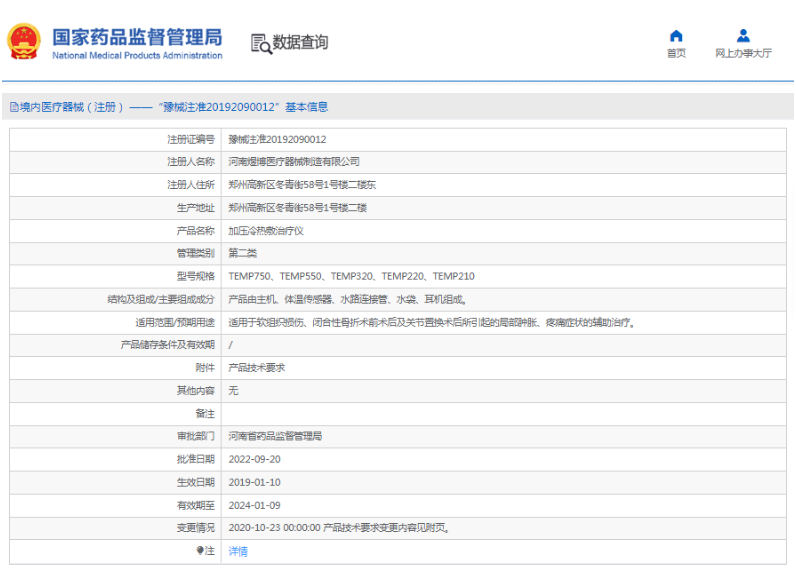Click the national emblem logo
This screenshot has height=571, width=796.
click(23, 41)
